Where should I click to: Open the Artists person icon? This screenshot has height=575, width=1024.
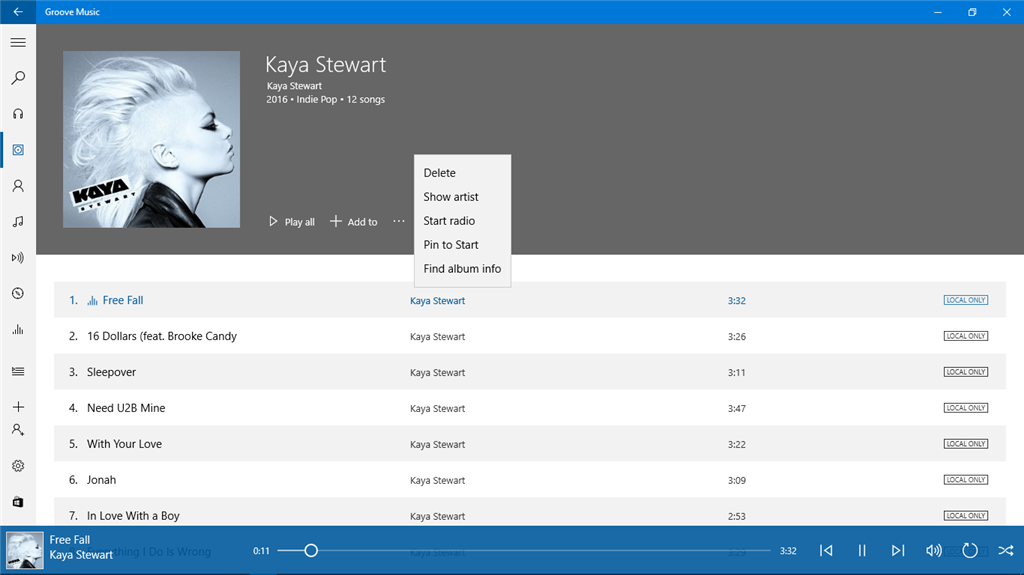(18, 186)
